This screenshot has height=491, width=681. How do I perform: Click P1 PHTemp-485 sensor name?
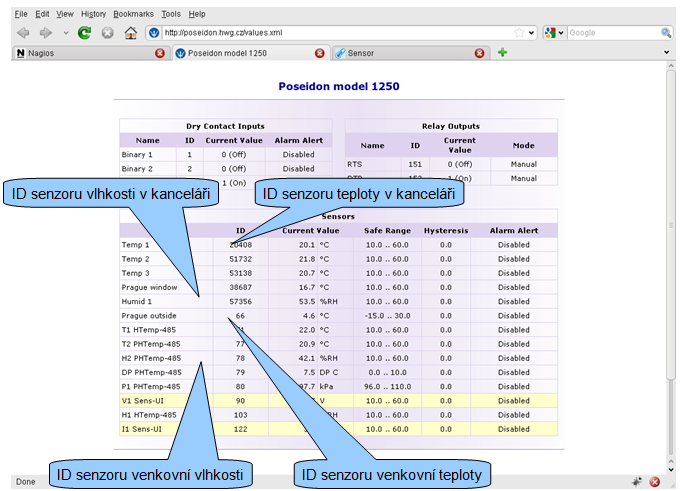pos(151,386)
